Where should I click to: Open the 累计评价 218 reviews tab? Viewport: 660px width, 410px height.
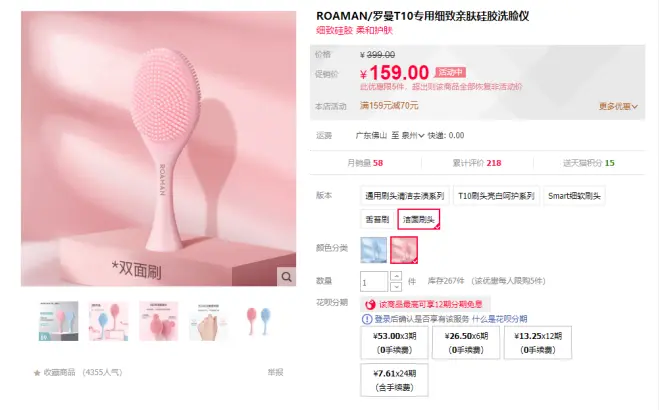tap(477, 163)
